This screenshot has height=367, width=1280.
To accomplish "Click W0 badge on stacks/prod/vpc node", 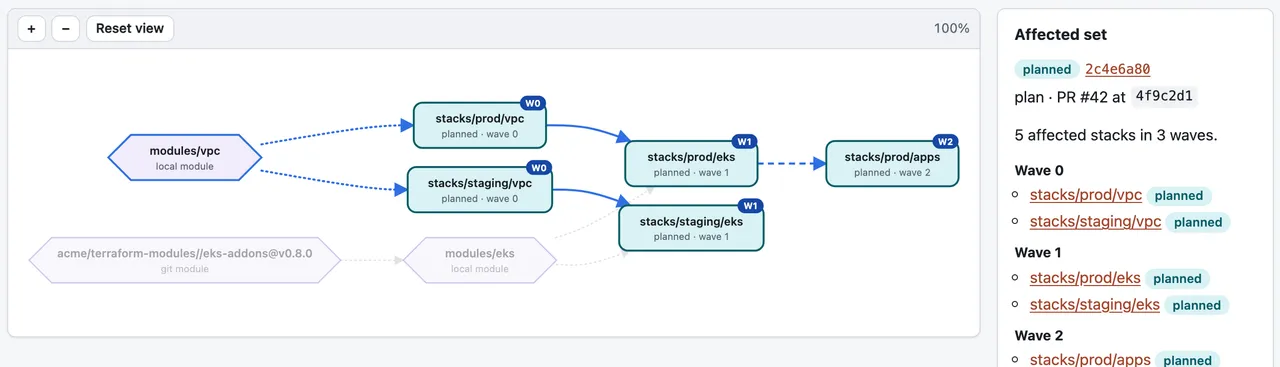I will [534, 103].
